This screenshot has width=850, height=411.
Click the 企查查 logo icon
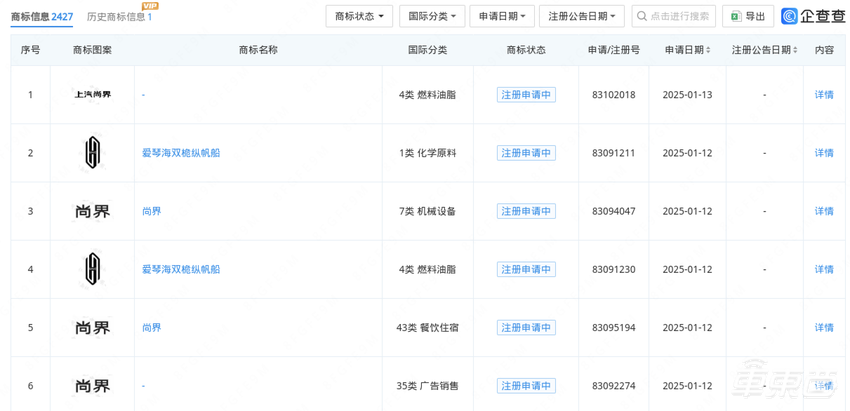tap(790, 16)
